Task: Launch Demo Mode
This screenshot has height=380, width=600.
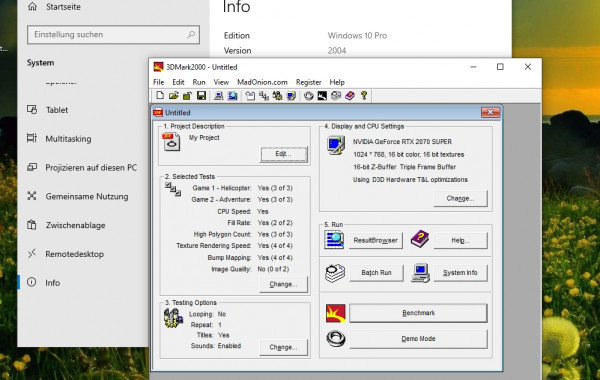Action: coord(418,339)
